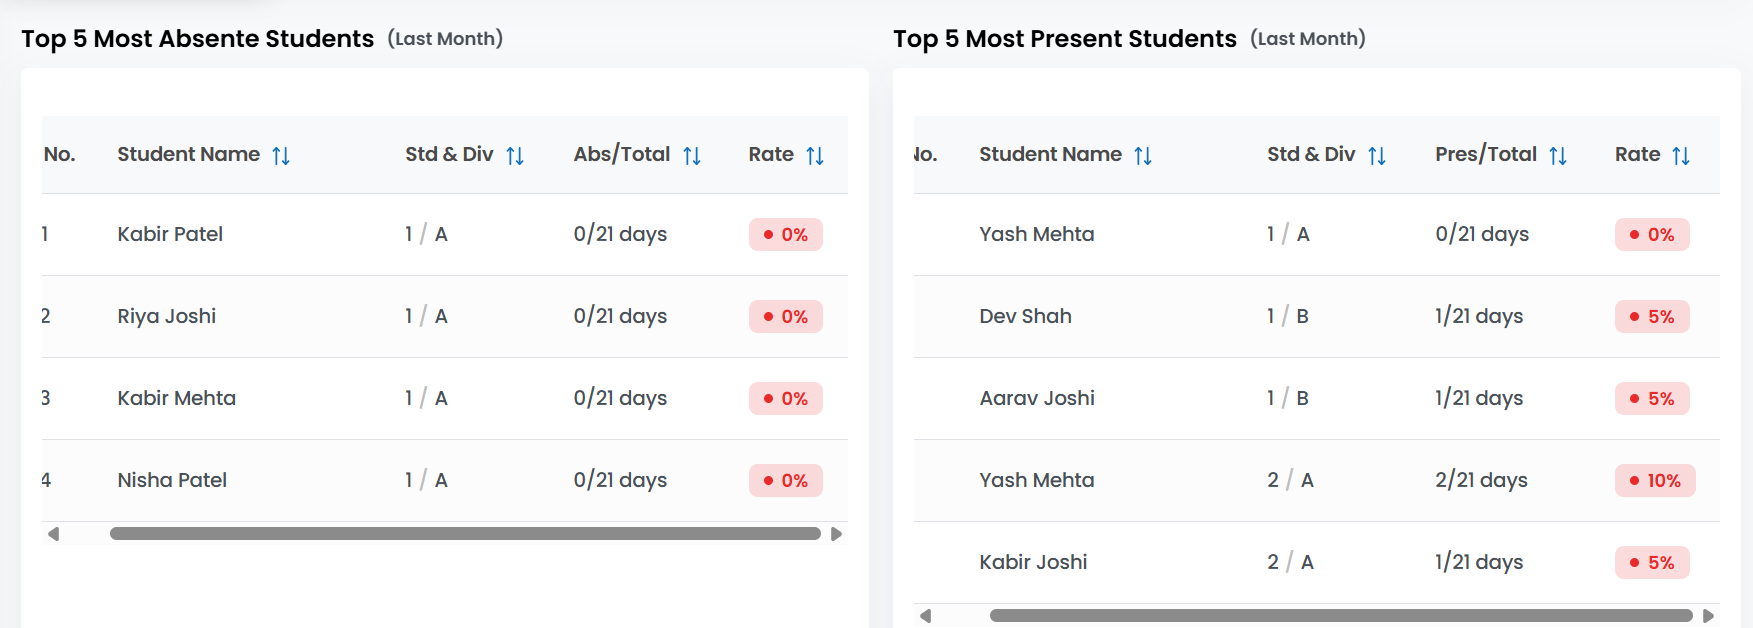Sort present students by Student Name icon
1753x628 pixels.
(1143, 156)
